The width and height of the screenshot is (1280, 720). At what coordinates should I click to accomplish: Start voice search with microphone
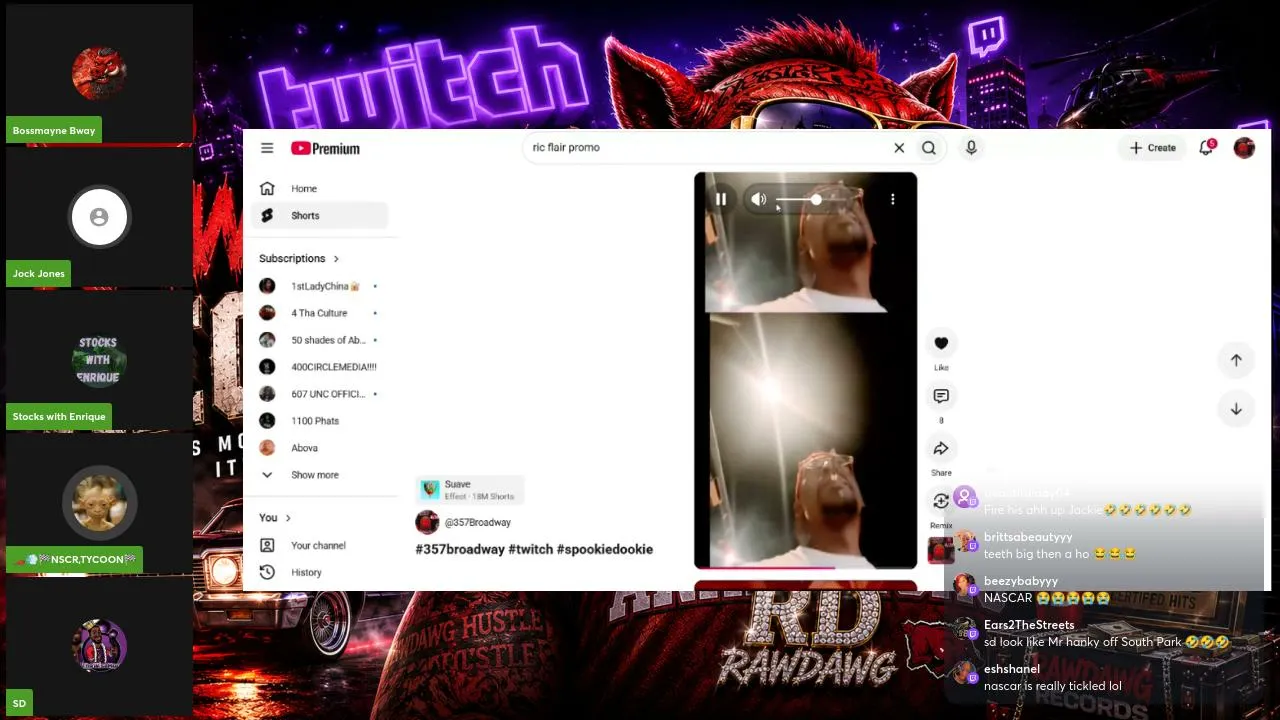[971, 148]
